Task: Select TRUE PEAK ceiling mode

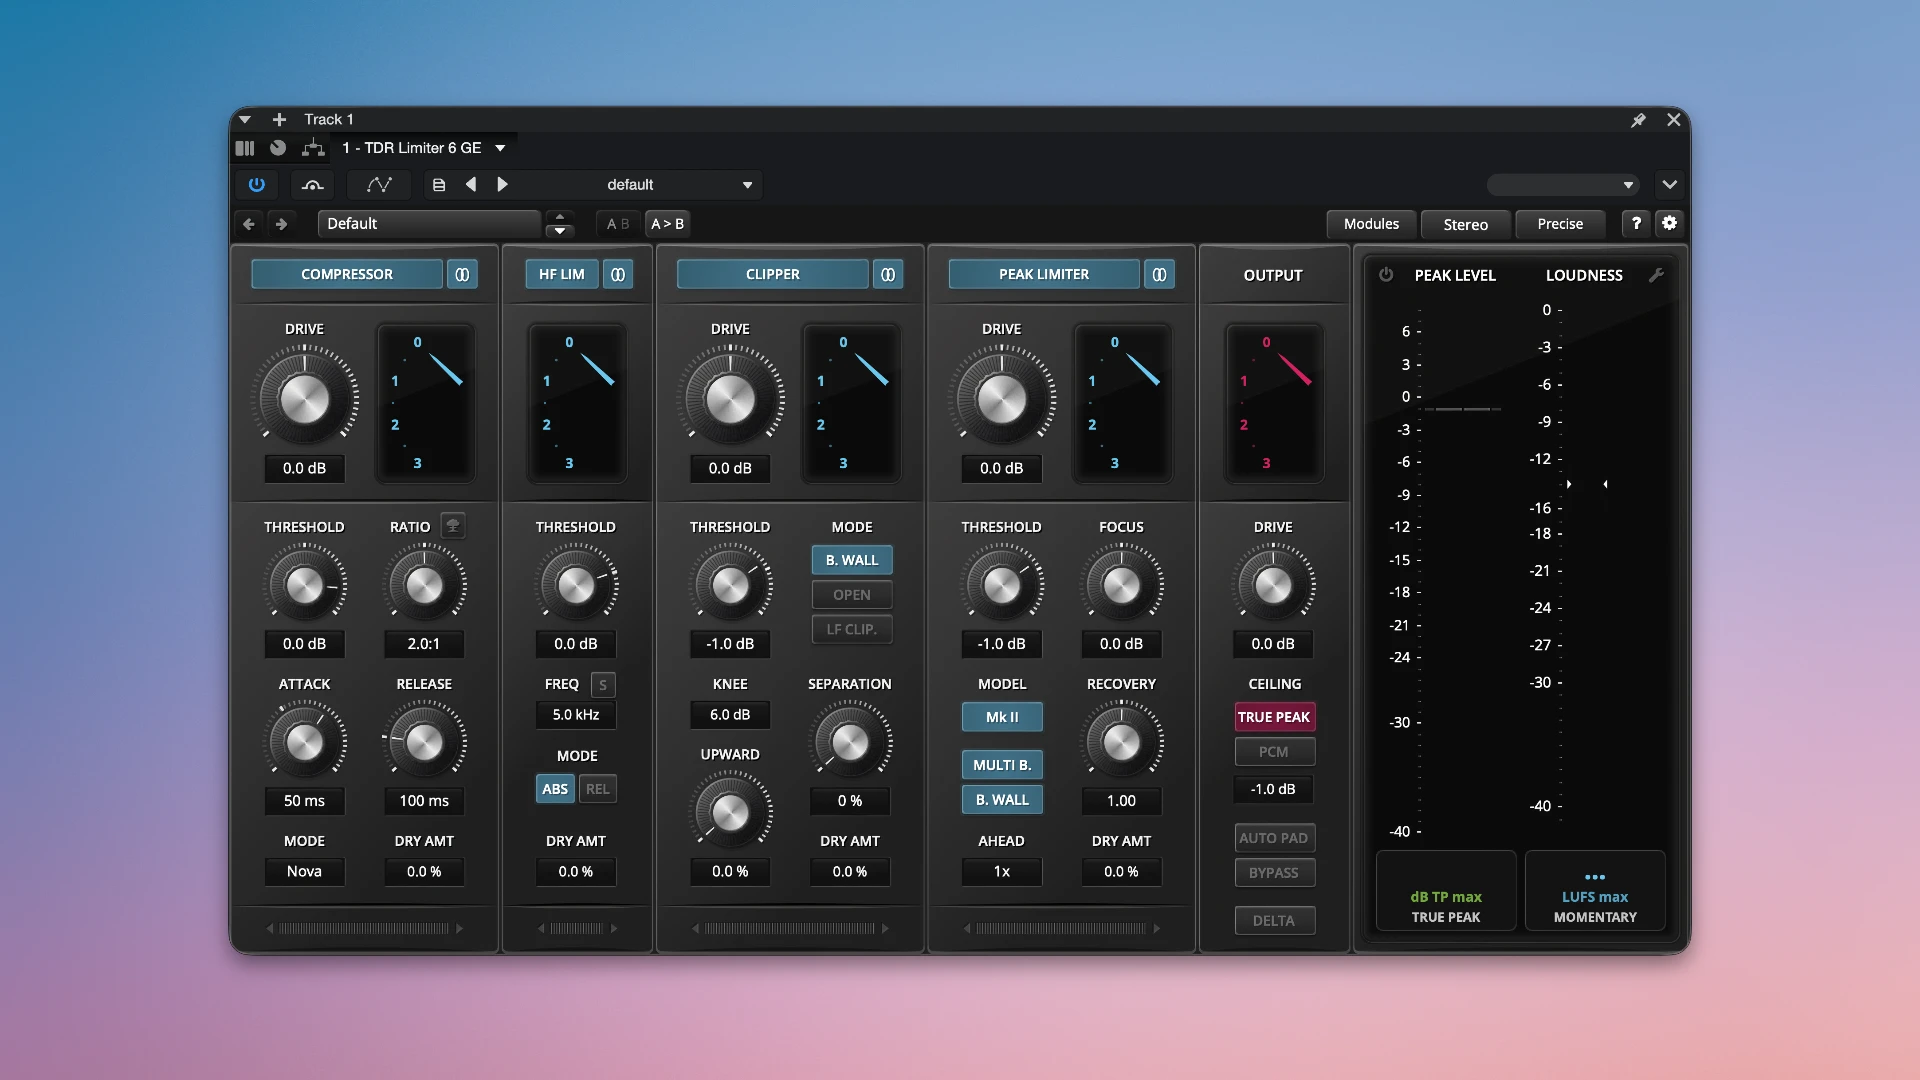Action: point(1274,717)
